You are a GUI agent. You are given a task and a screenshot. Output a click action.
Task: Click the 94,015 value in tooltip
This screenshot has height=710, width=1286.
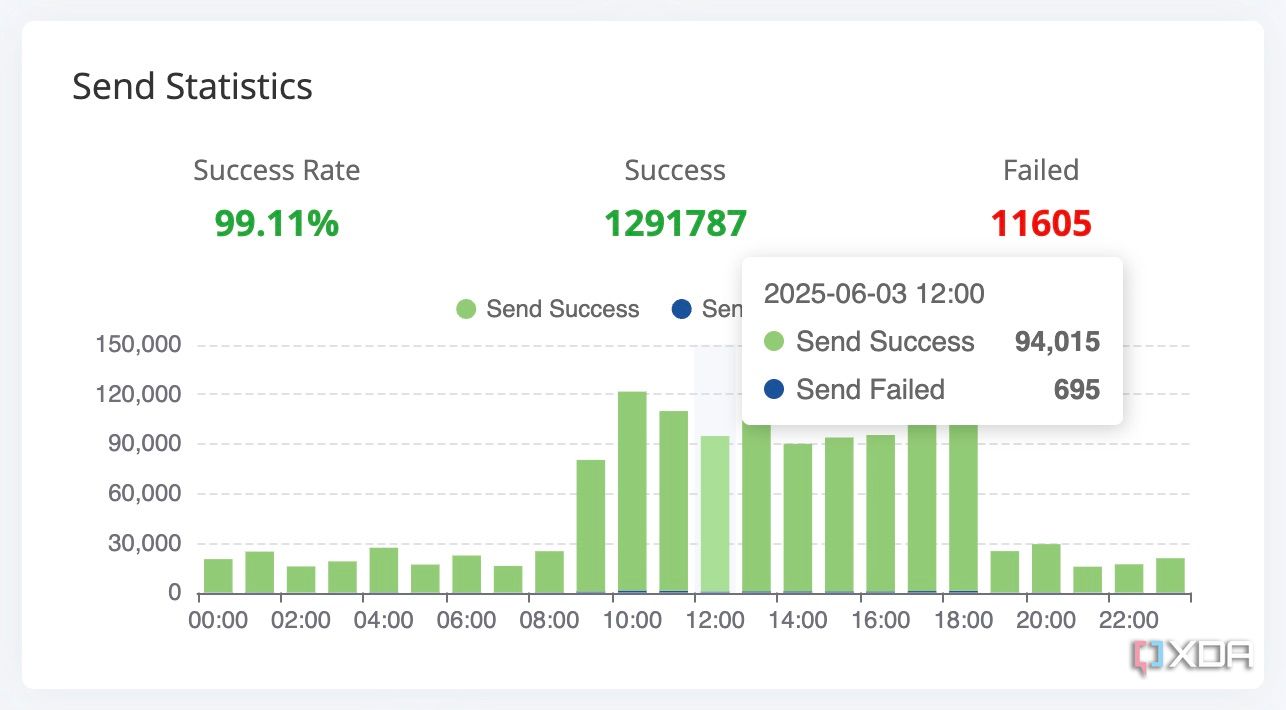(1057, 342)
